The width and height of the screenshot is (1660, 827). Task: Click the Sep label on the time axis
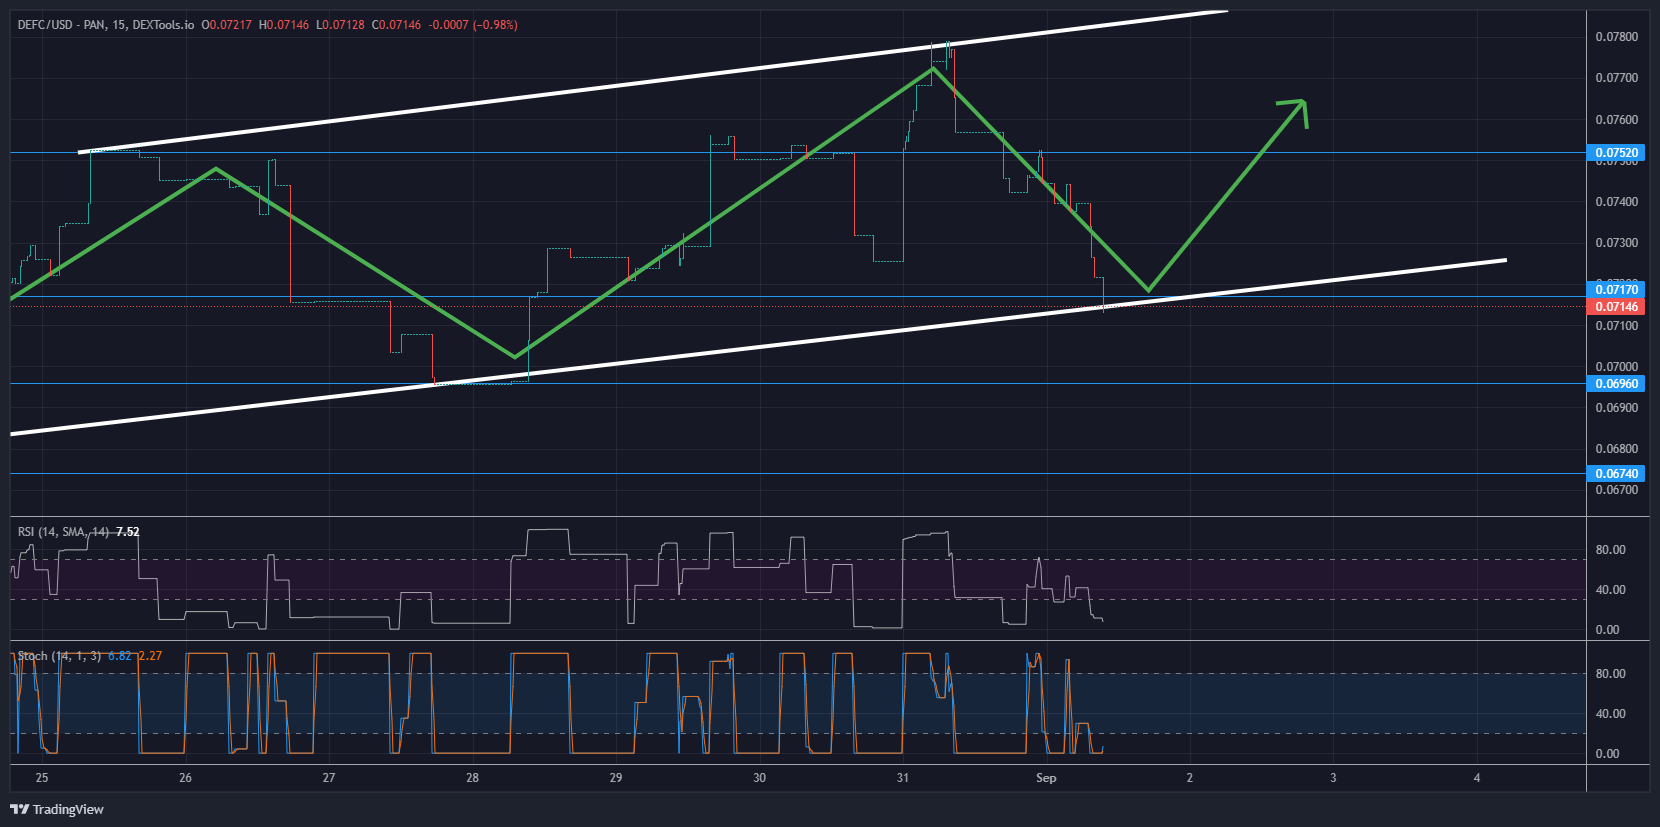click(1046, 778)
